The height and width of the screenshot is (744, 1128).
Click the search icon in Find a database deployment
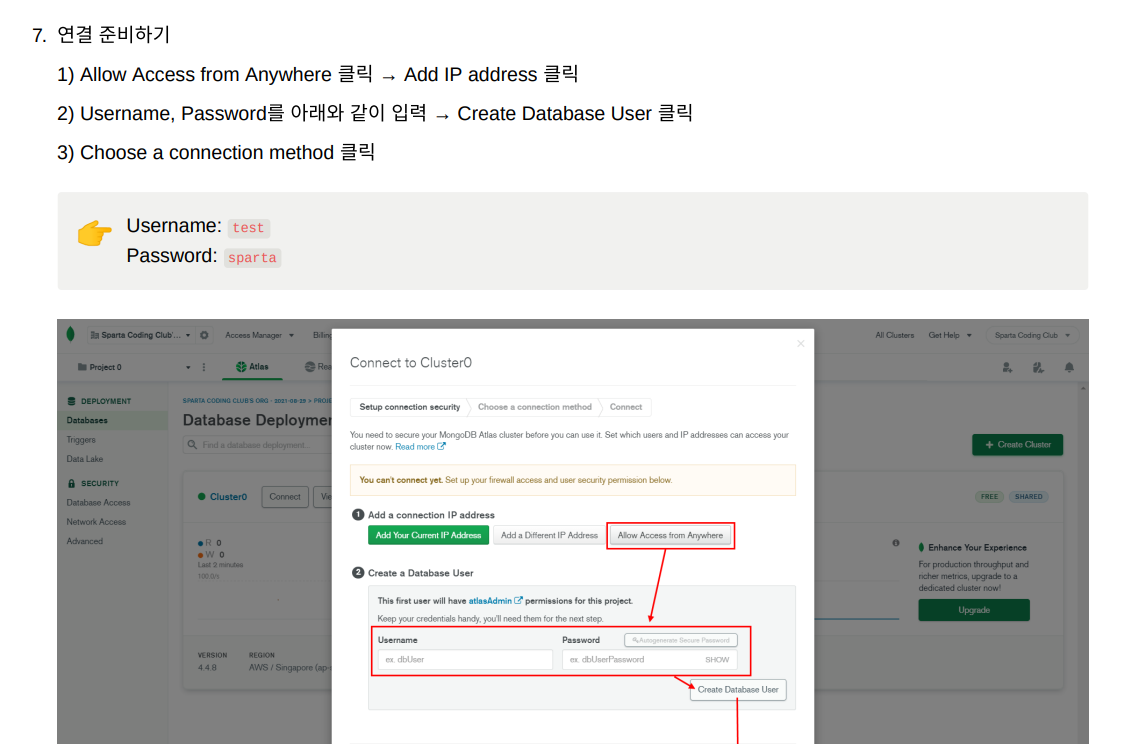tap(193, 445)
